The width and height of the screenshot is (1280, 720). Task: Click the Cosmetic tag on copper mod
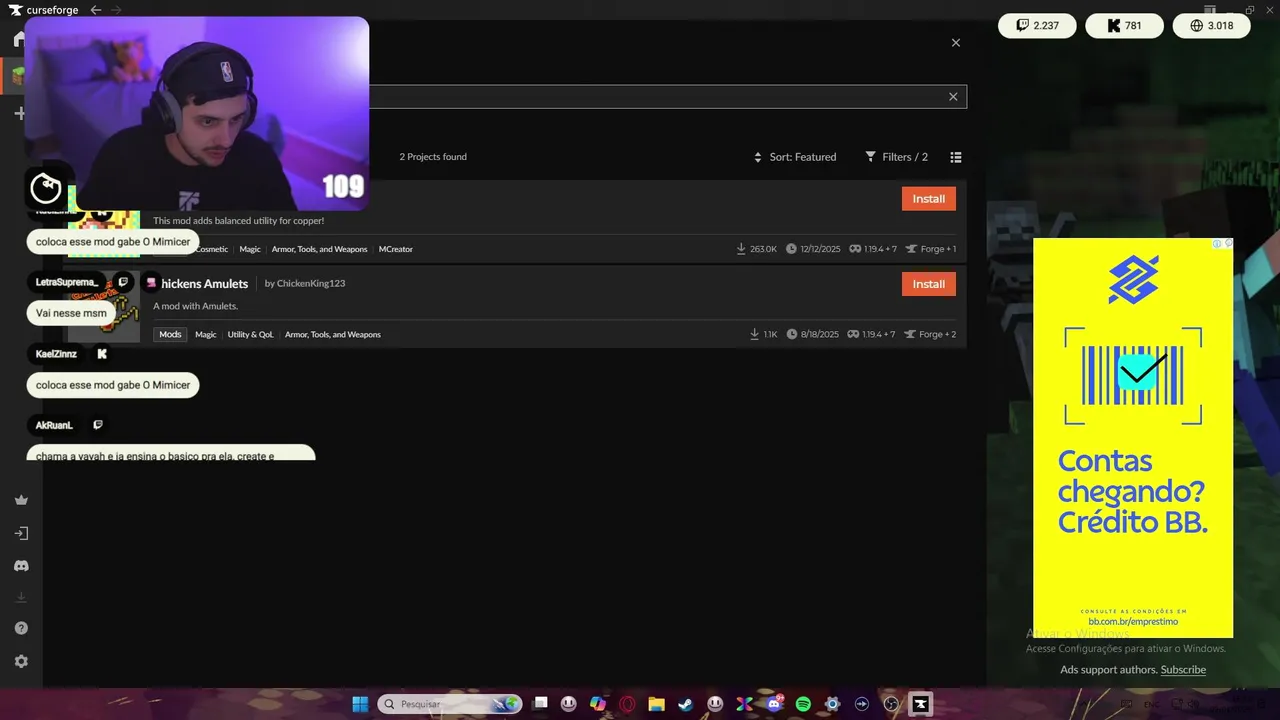click(212, 249)
